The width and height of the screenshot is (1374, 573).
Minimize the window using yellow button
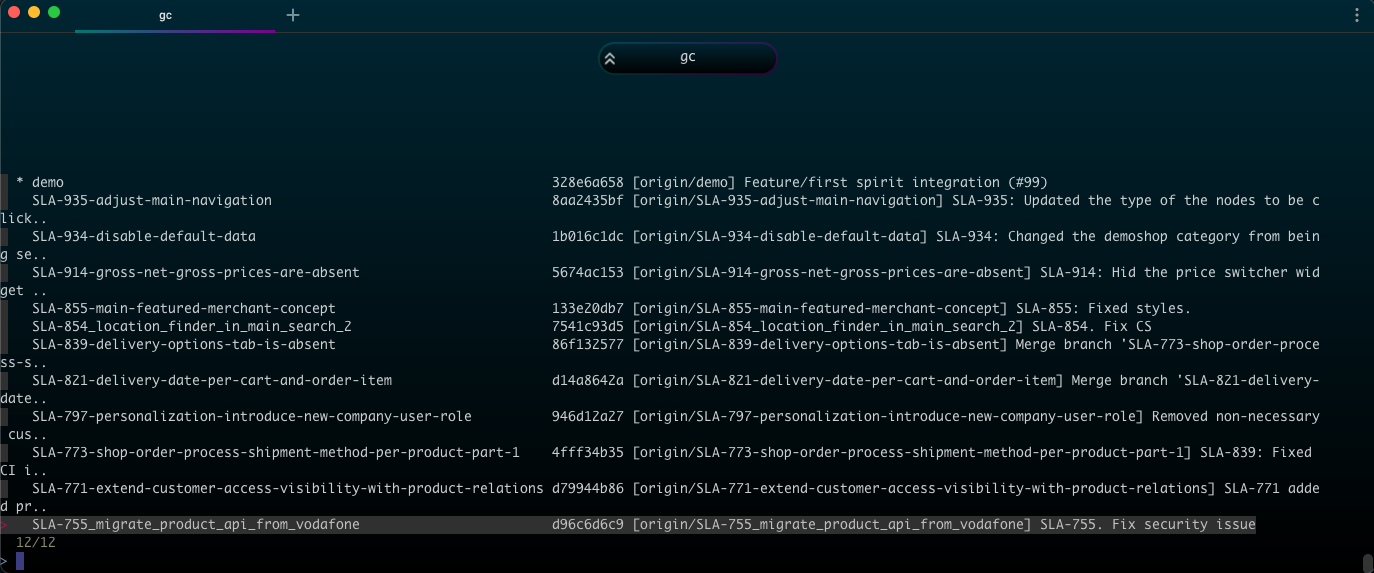tap(34, 13)
